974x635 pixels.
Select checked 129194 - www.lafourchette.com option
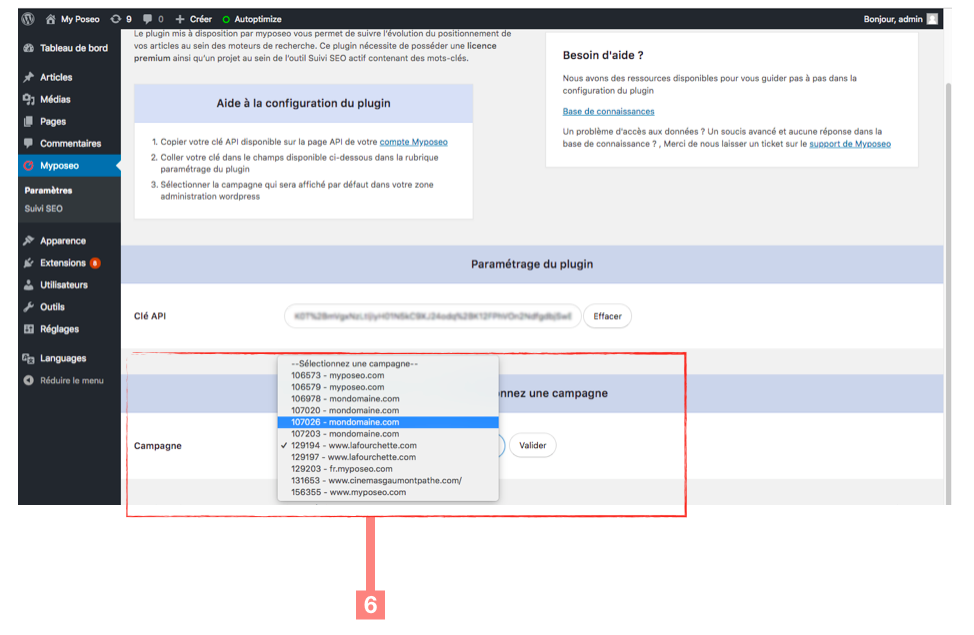388,445
